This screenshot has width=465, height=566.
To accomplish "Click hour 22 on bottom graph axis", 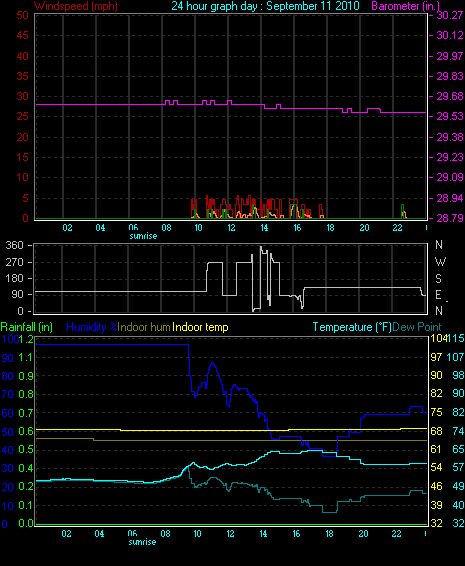I will pos(396,534).
